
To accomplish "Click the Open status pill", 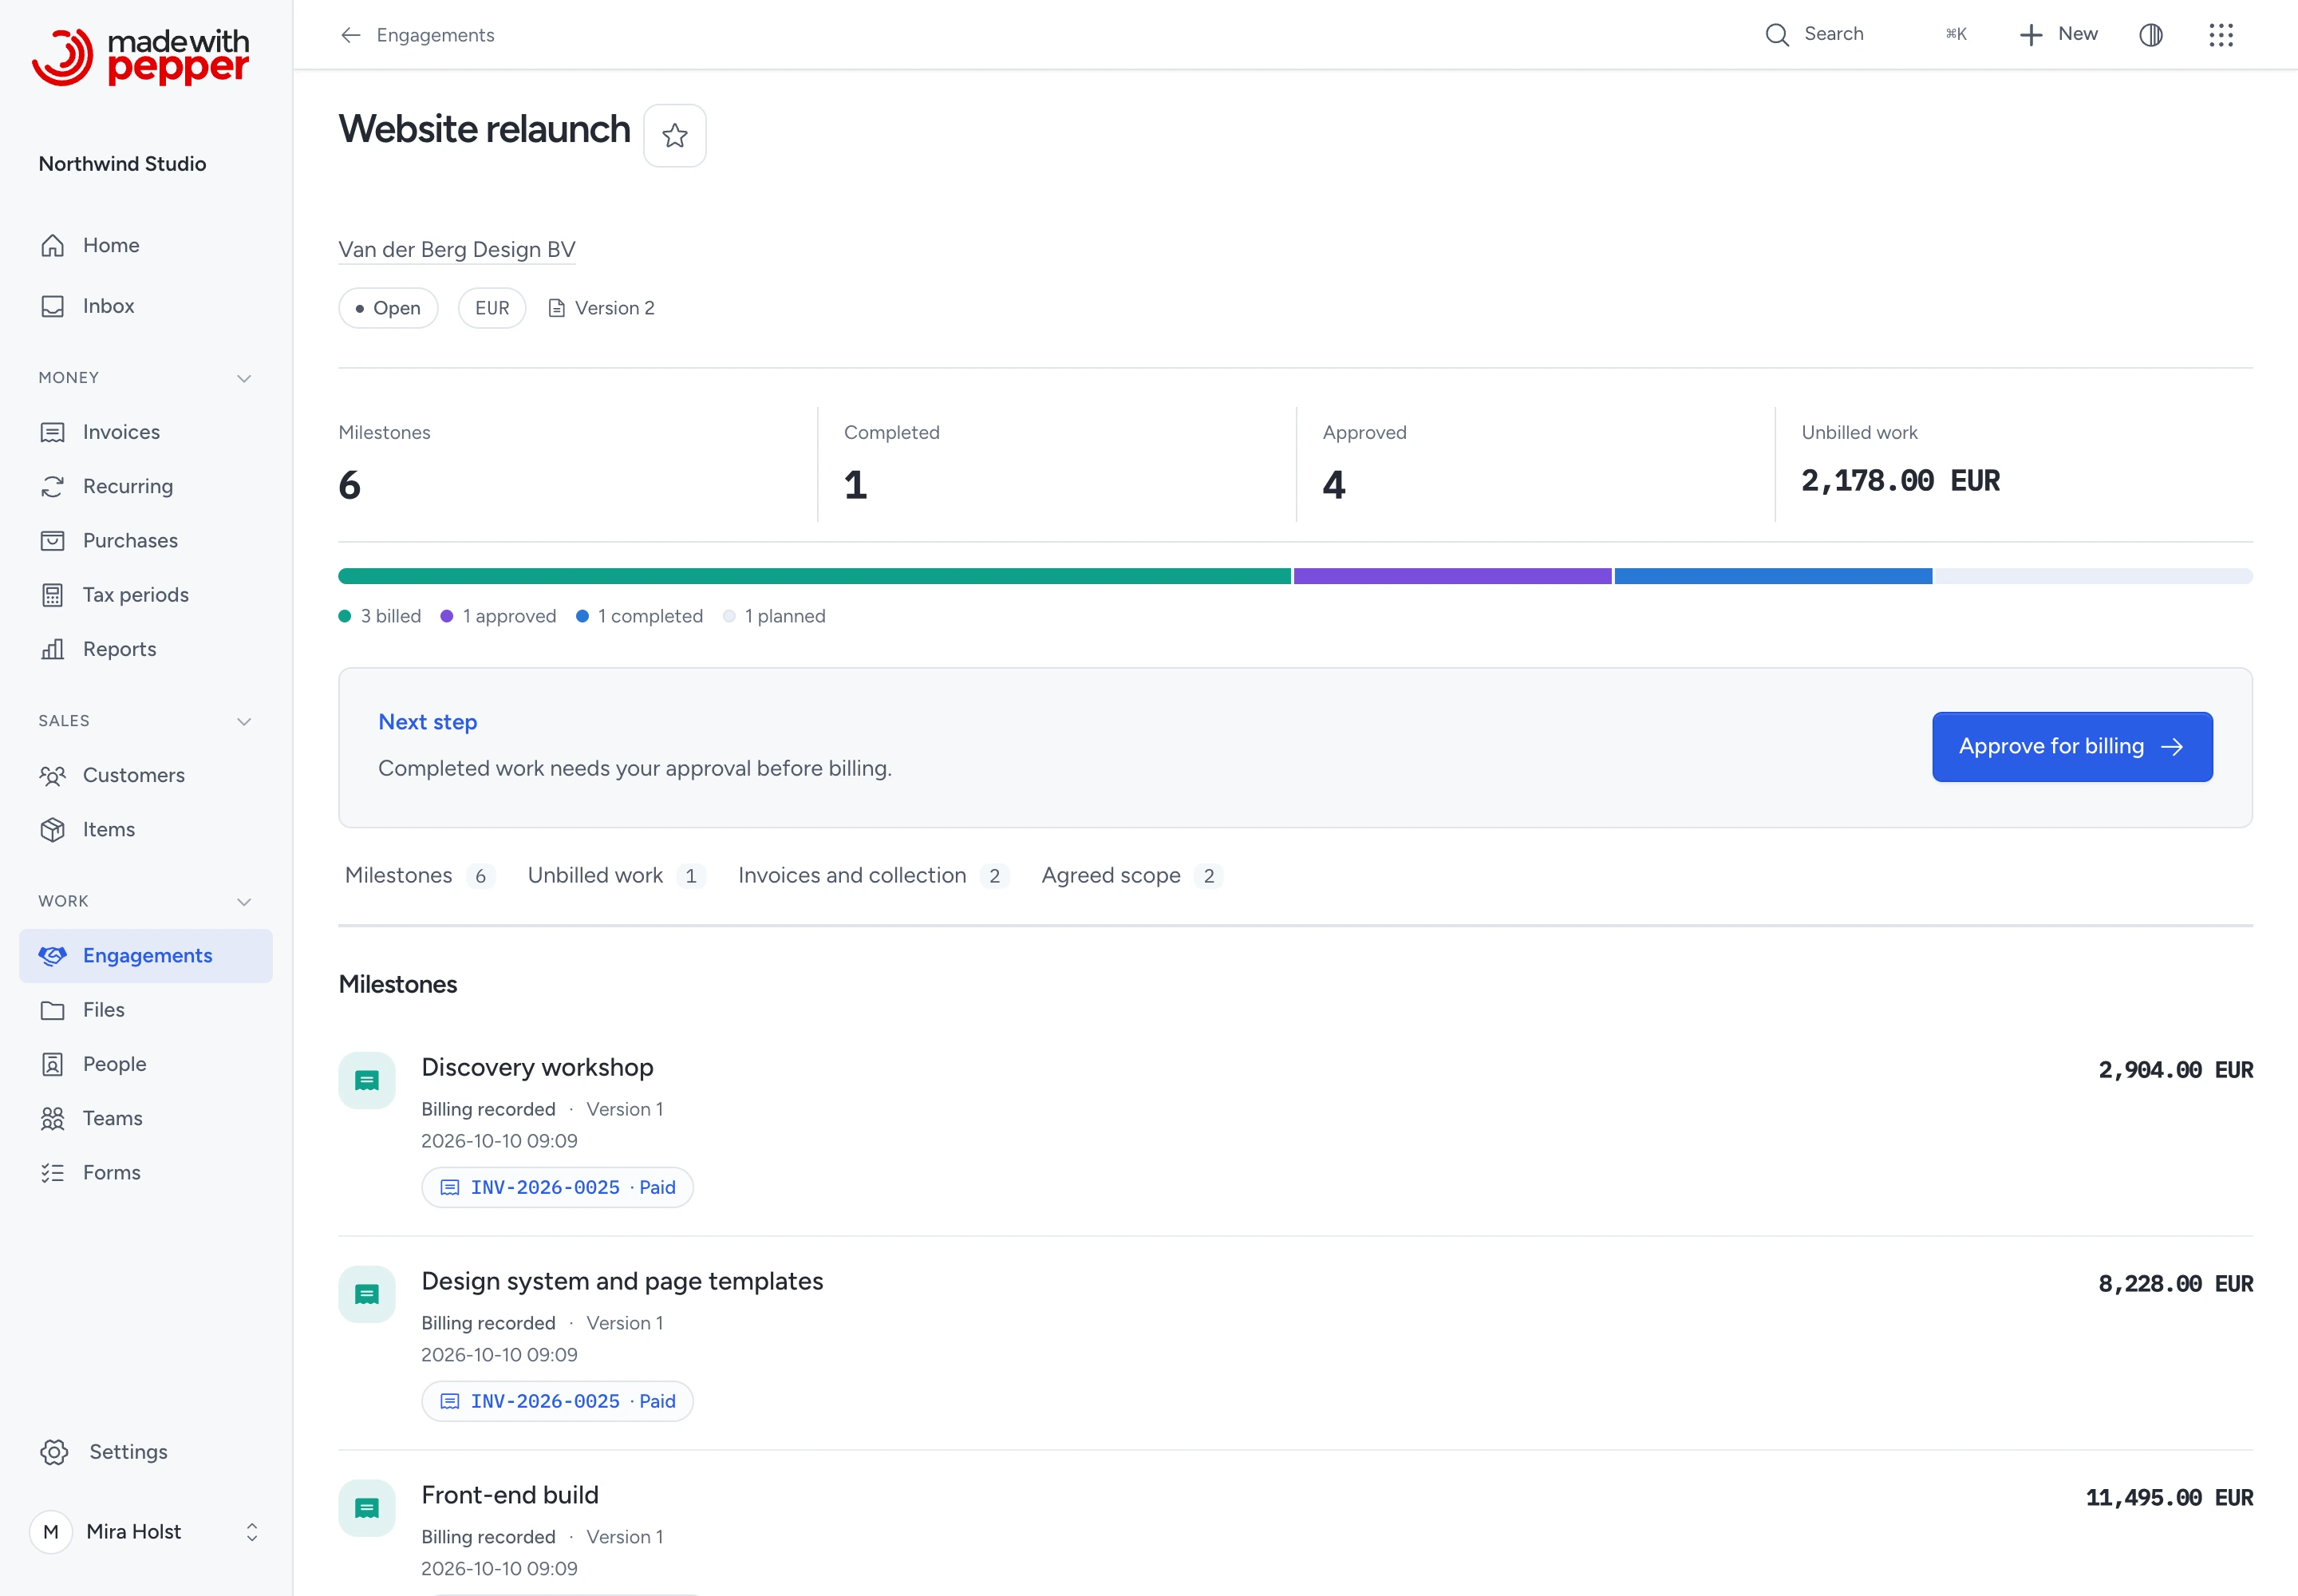I will tap(388, 308).
